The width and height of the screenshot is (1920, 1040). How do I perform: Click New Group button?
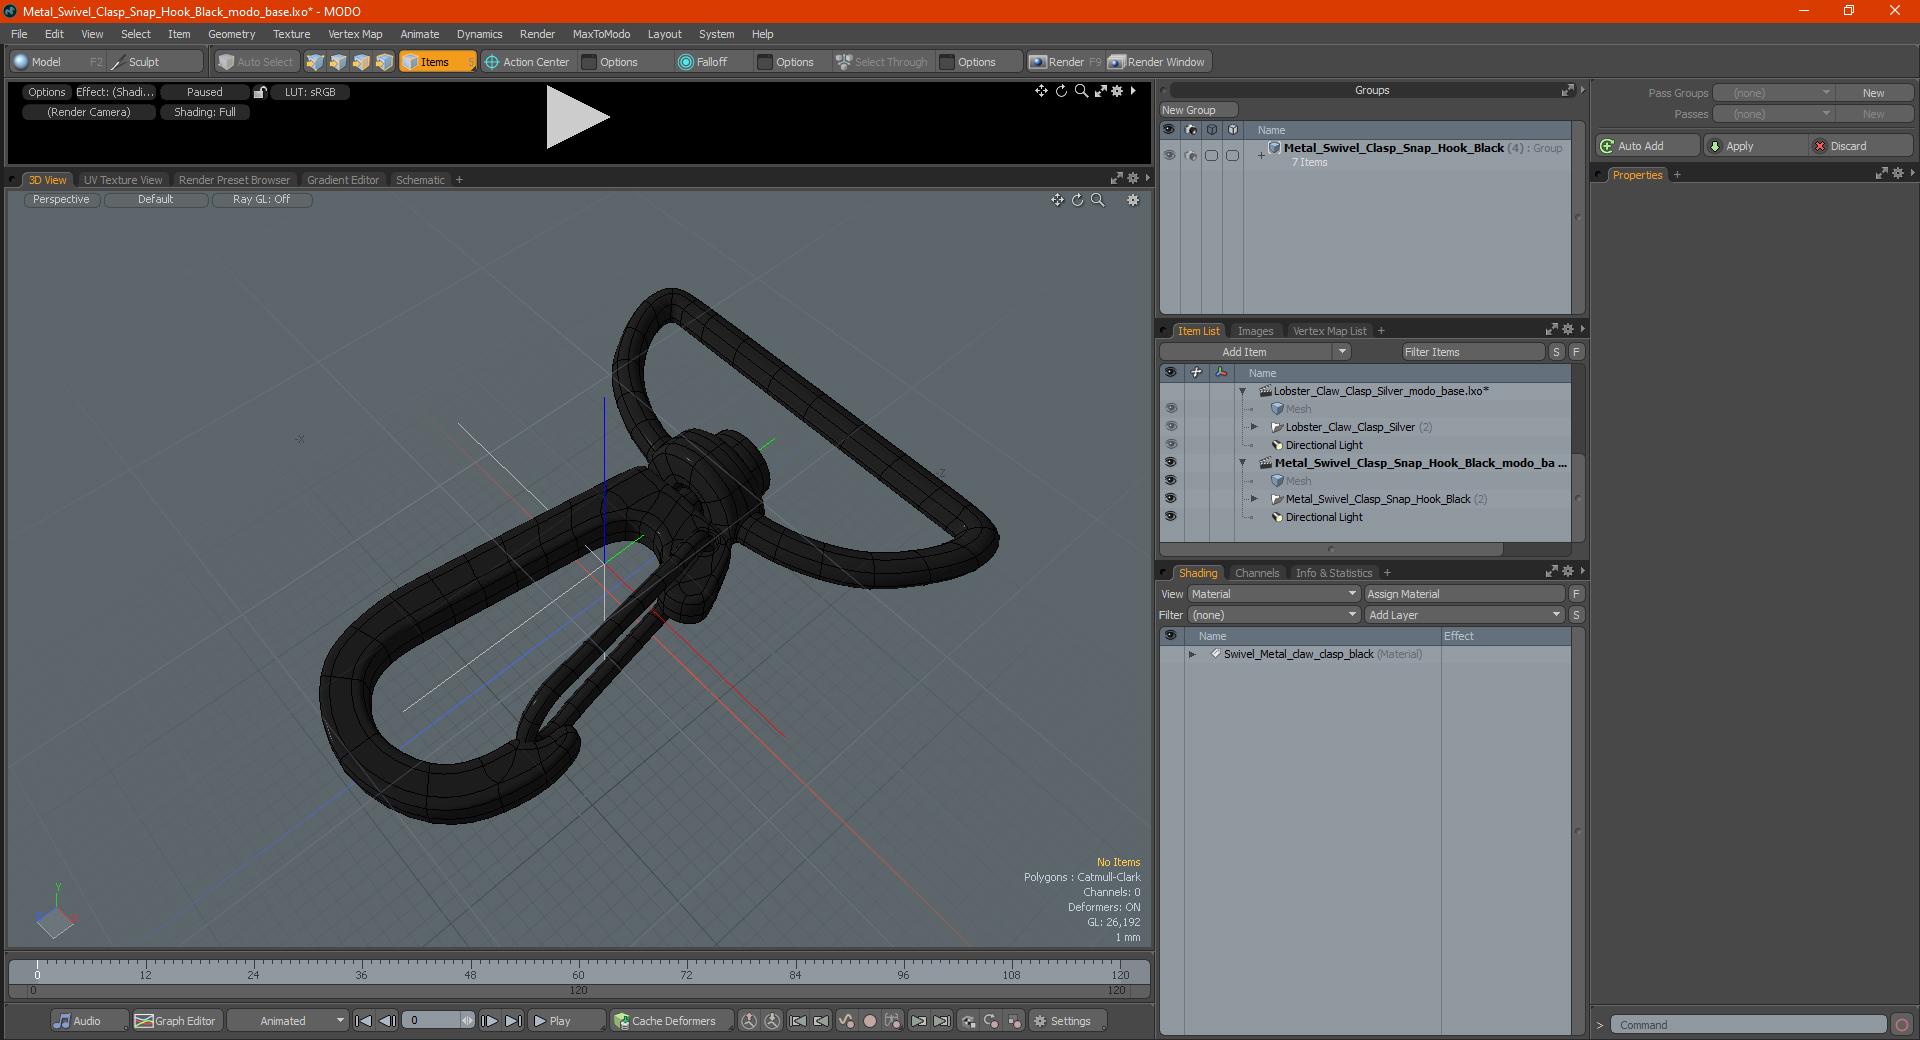1198,110
